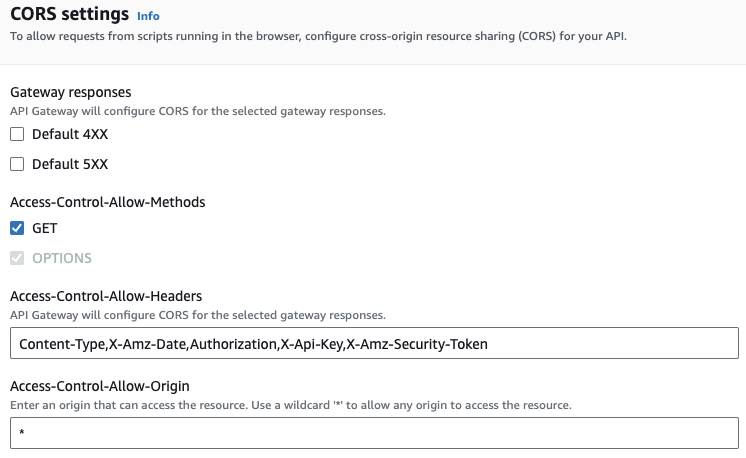Click the Access-Control-Allow-Headers field label

tap(106, 296)
